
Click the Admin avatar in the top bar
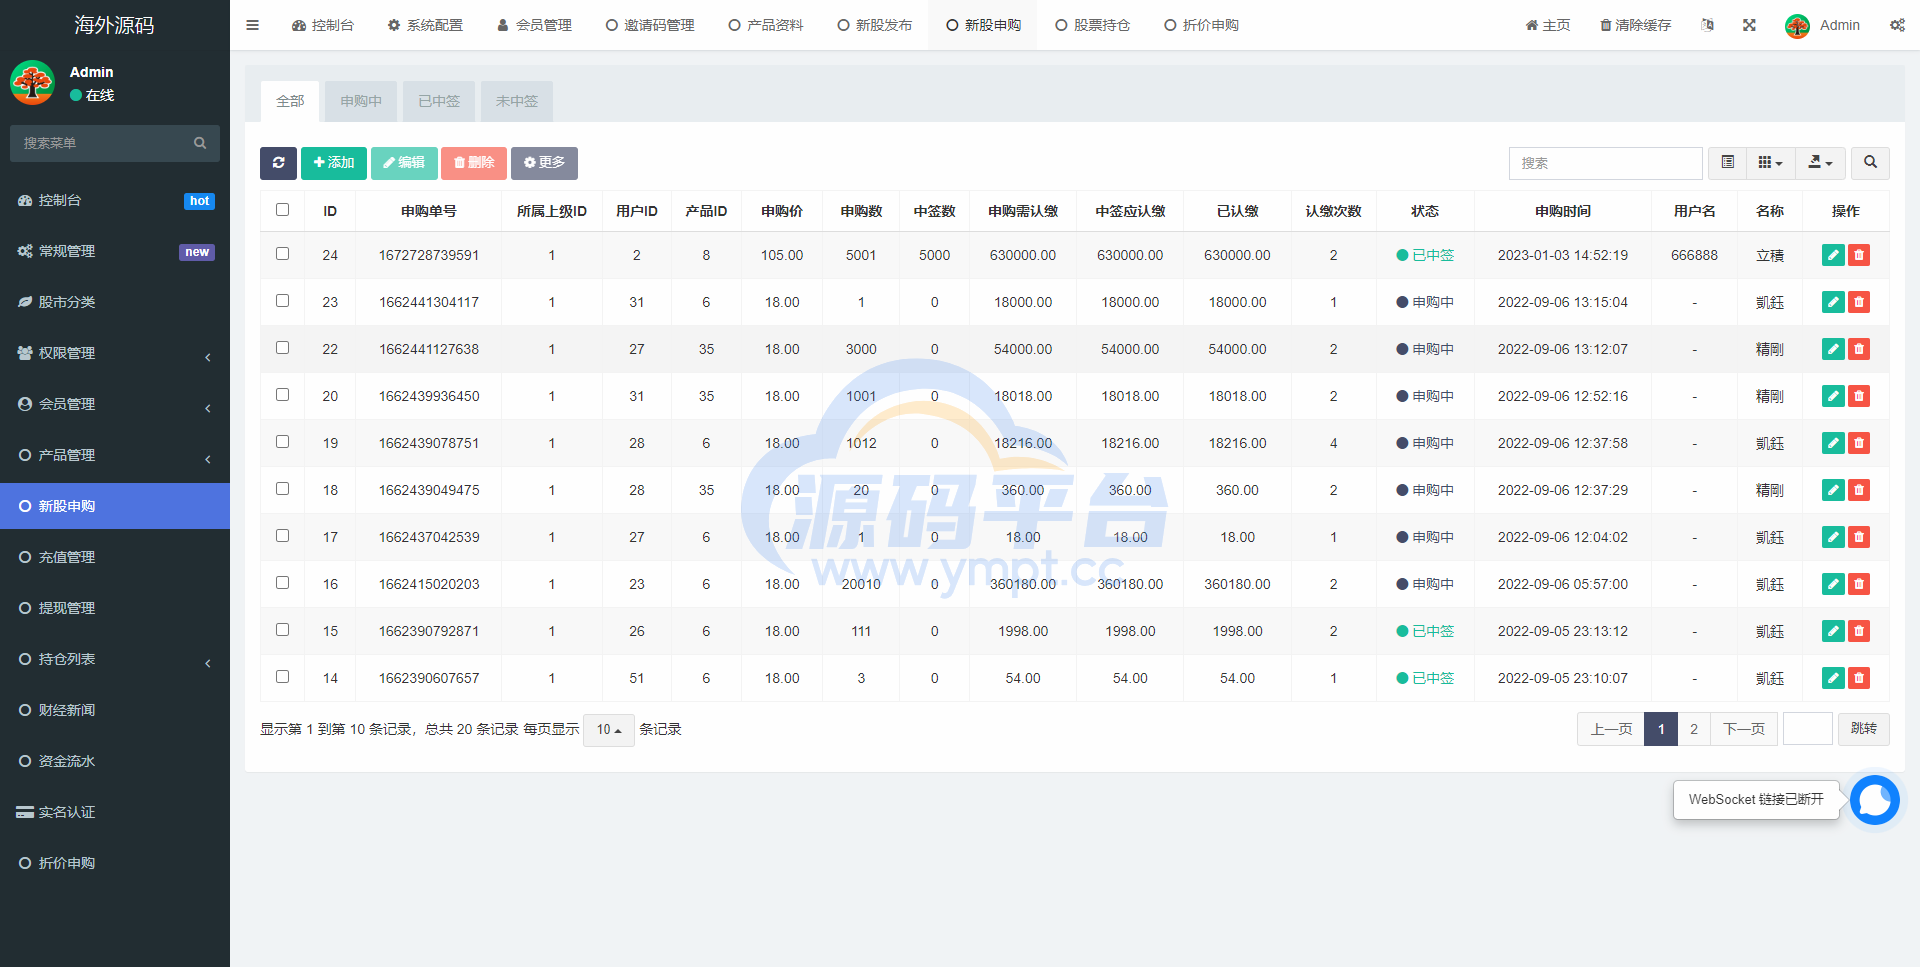point(1797,26)
